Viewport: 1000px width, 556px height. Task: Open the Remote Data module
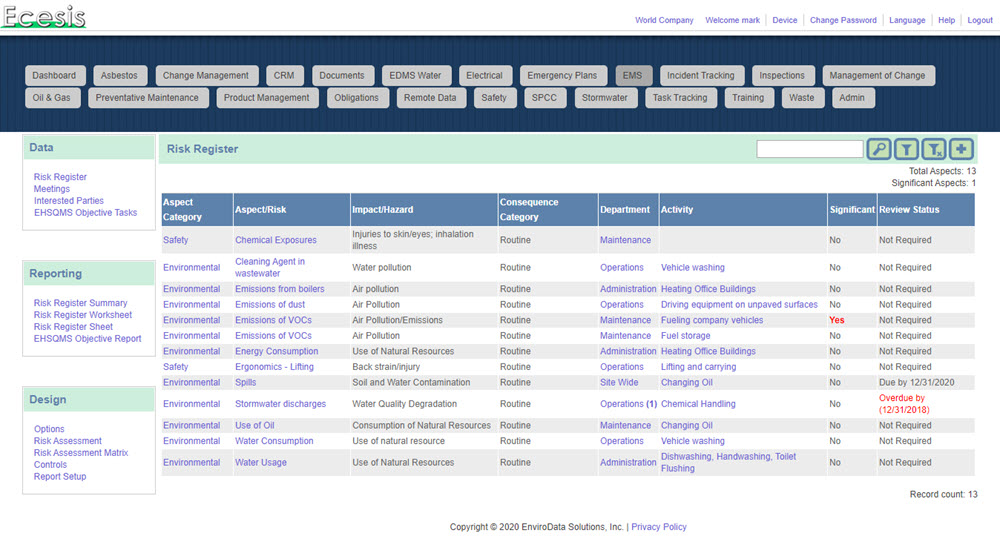[x=430, y=98]
